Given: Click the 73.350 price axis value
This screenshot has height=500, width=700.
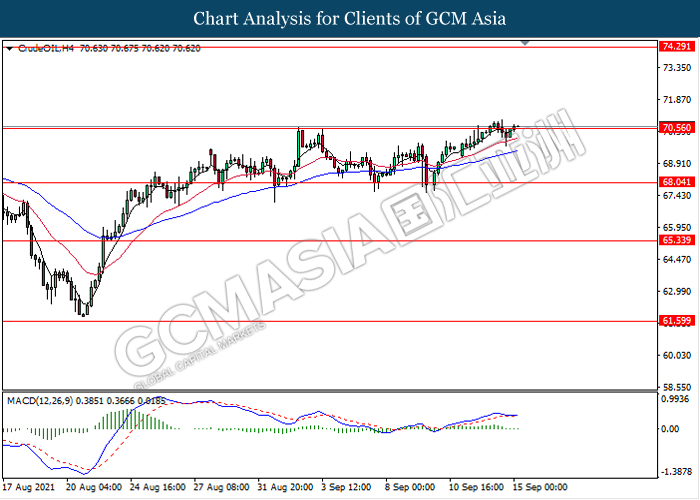Looking at the screenshot, I should 677,68.
